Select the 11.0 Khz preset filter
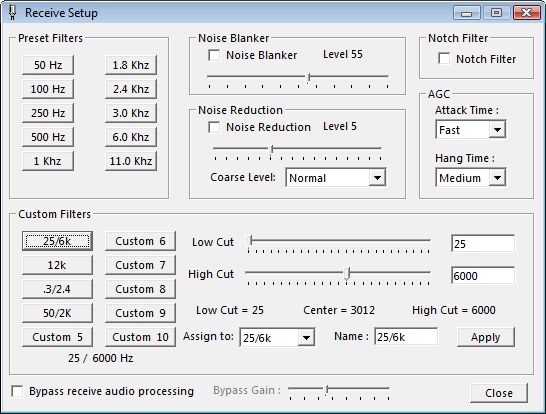 (131, 161)
